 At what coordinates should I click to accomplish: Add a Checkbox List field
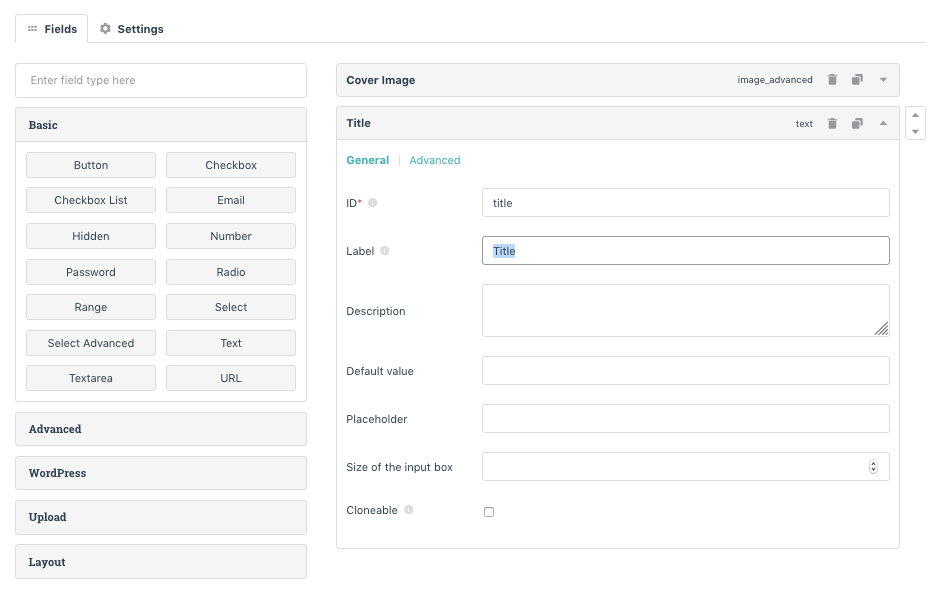tap(91, 200)
